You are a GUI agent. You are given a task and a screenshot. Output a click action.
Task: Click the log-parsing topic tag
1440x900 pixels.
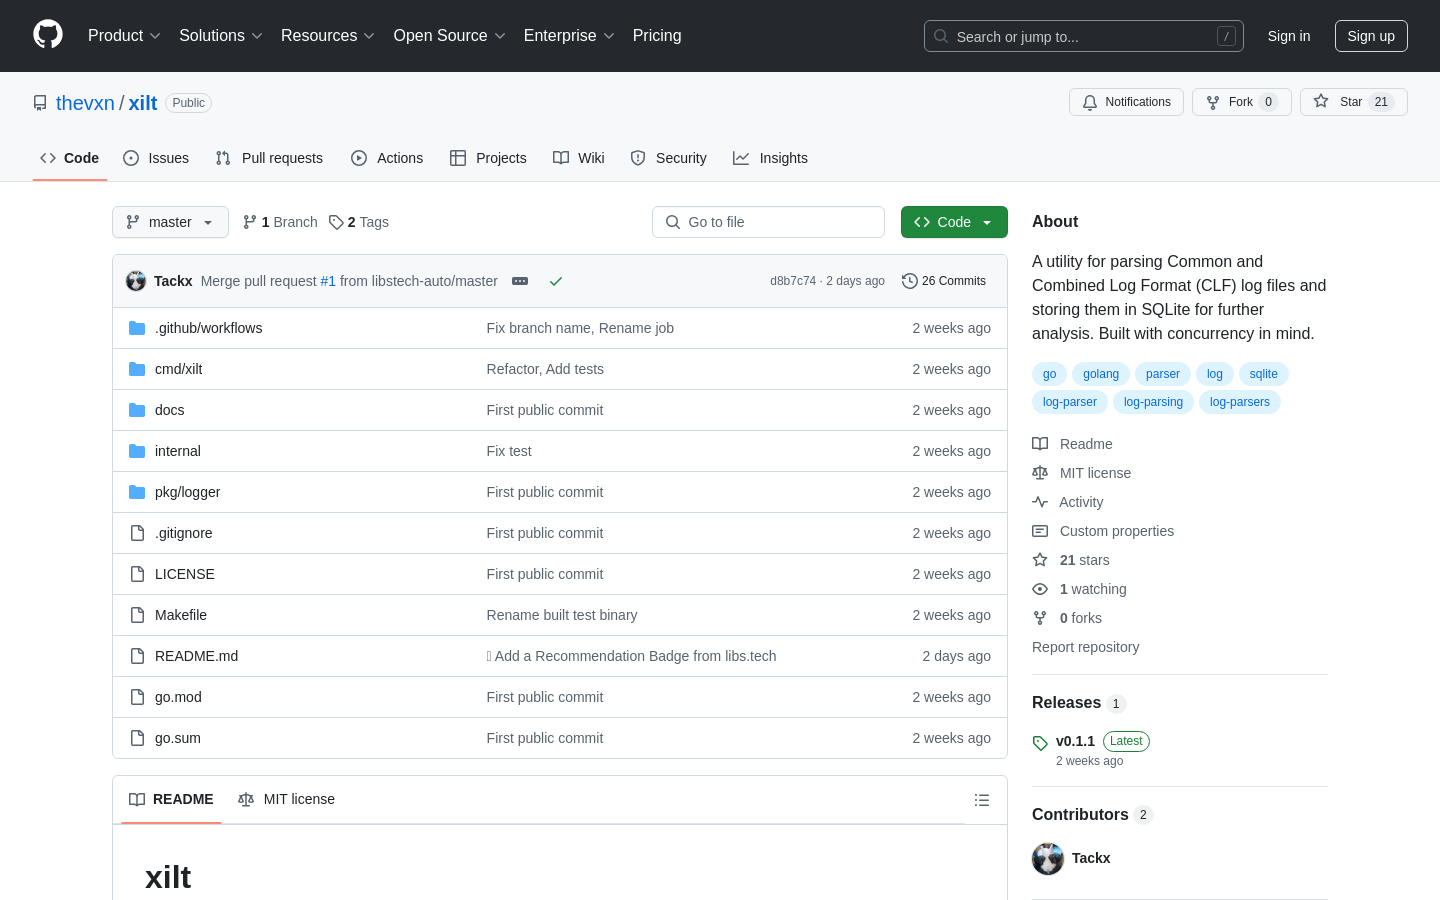1153,402
